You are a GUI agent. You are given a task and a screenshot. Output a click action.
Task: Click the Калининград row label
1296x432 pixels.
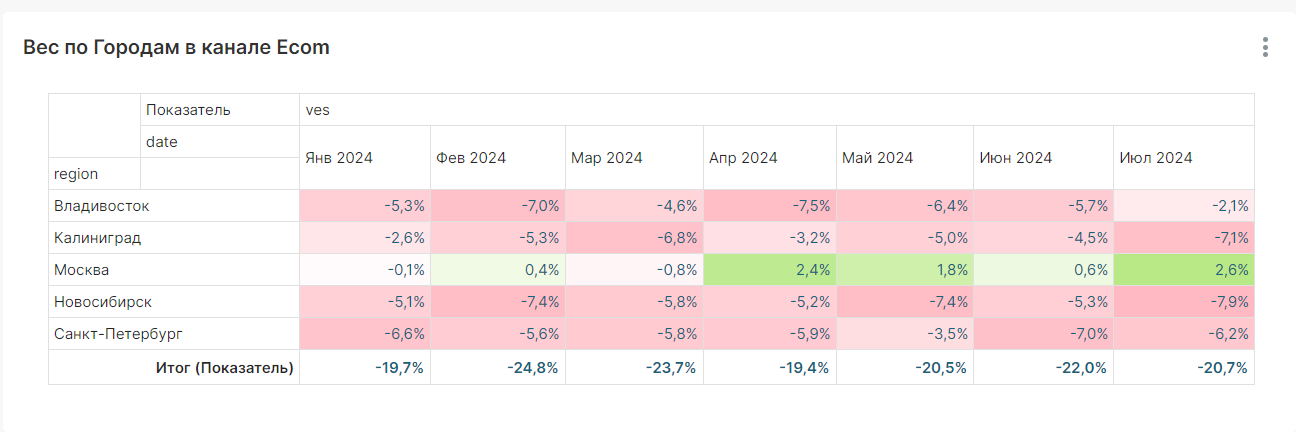pos(98,238)
